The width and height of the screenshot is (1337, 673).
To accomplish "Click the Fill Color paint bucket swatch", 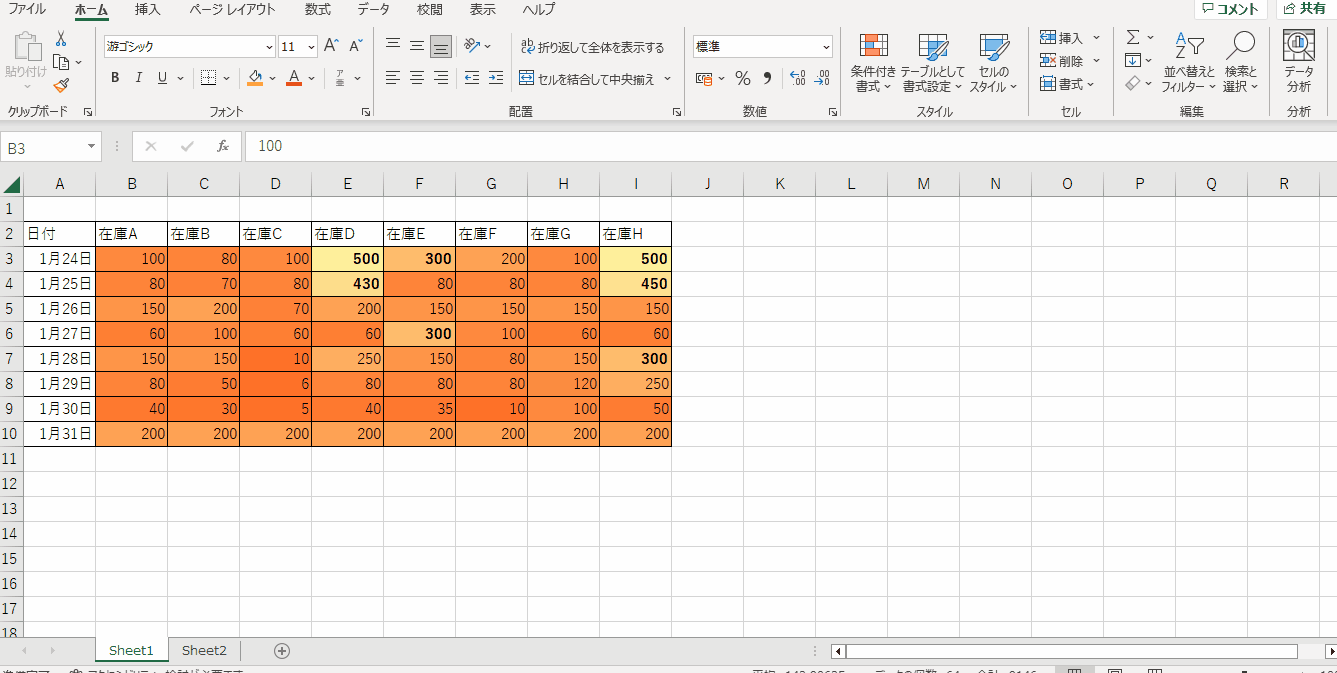I will (x=255, y=78).
